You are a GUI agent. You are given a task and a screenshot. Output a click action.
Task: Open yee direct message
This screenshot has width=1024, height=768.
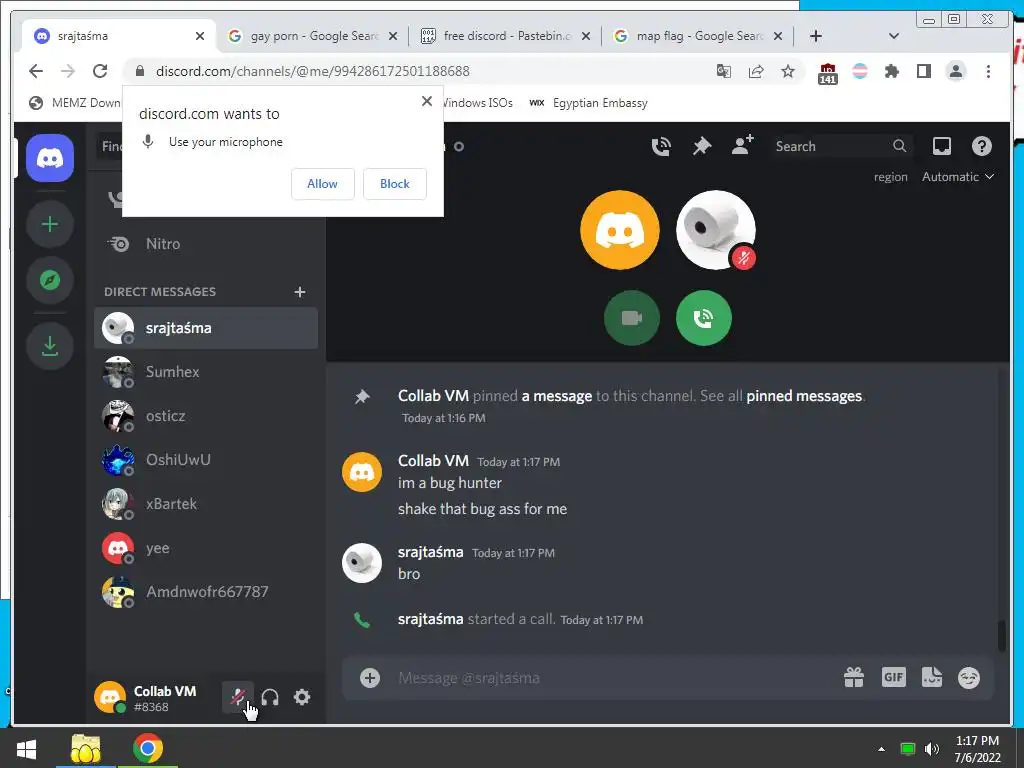tap(206, 548)
